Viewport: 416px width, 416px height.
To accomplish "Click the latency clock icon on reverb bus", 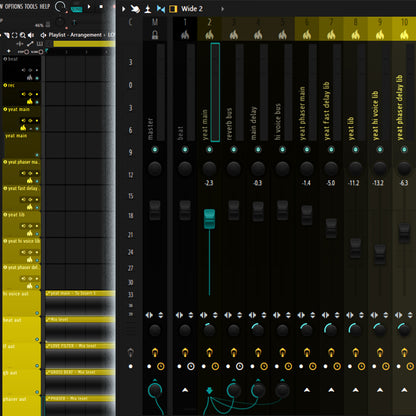I will 239,366.
